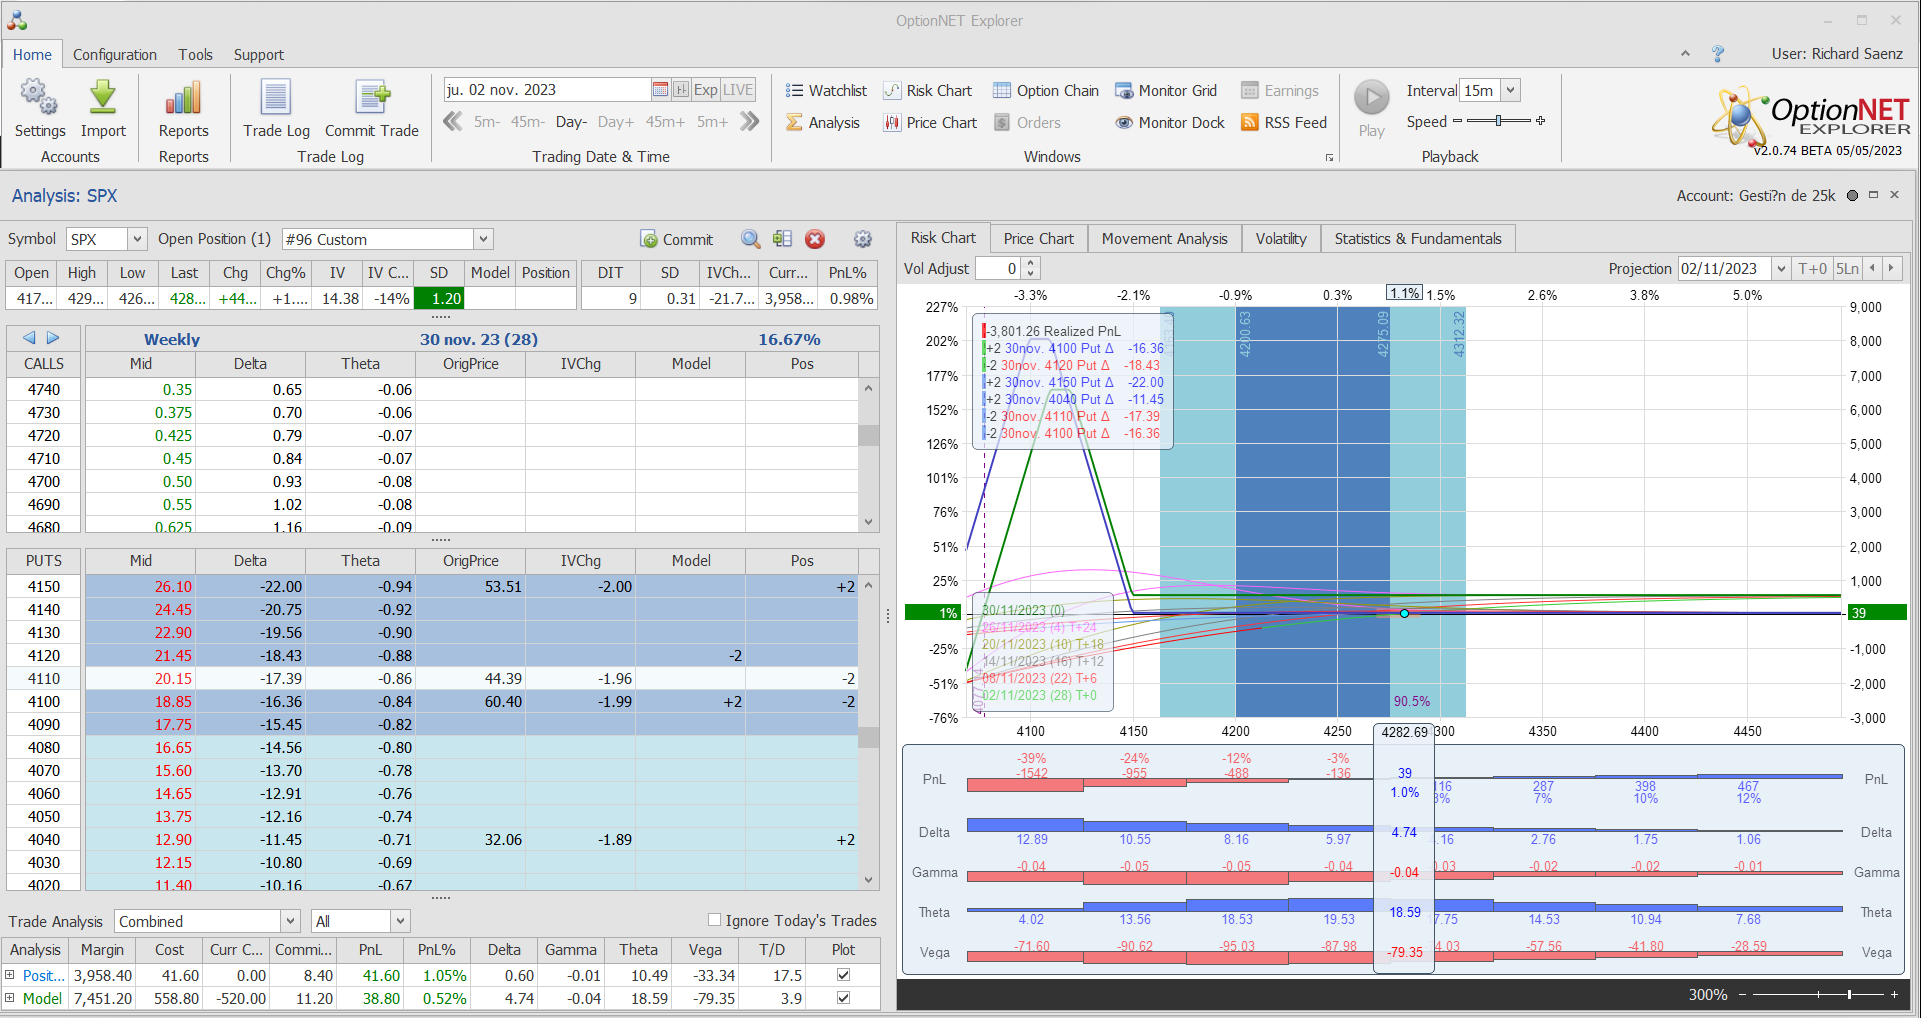Switch to the Volatility tab
The image size is (1921, 1018).
point(1280,239)
